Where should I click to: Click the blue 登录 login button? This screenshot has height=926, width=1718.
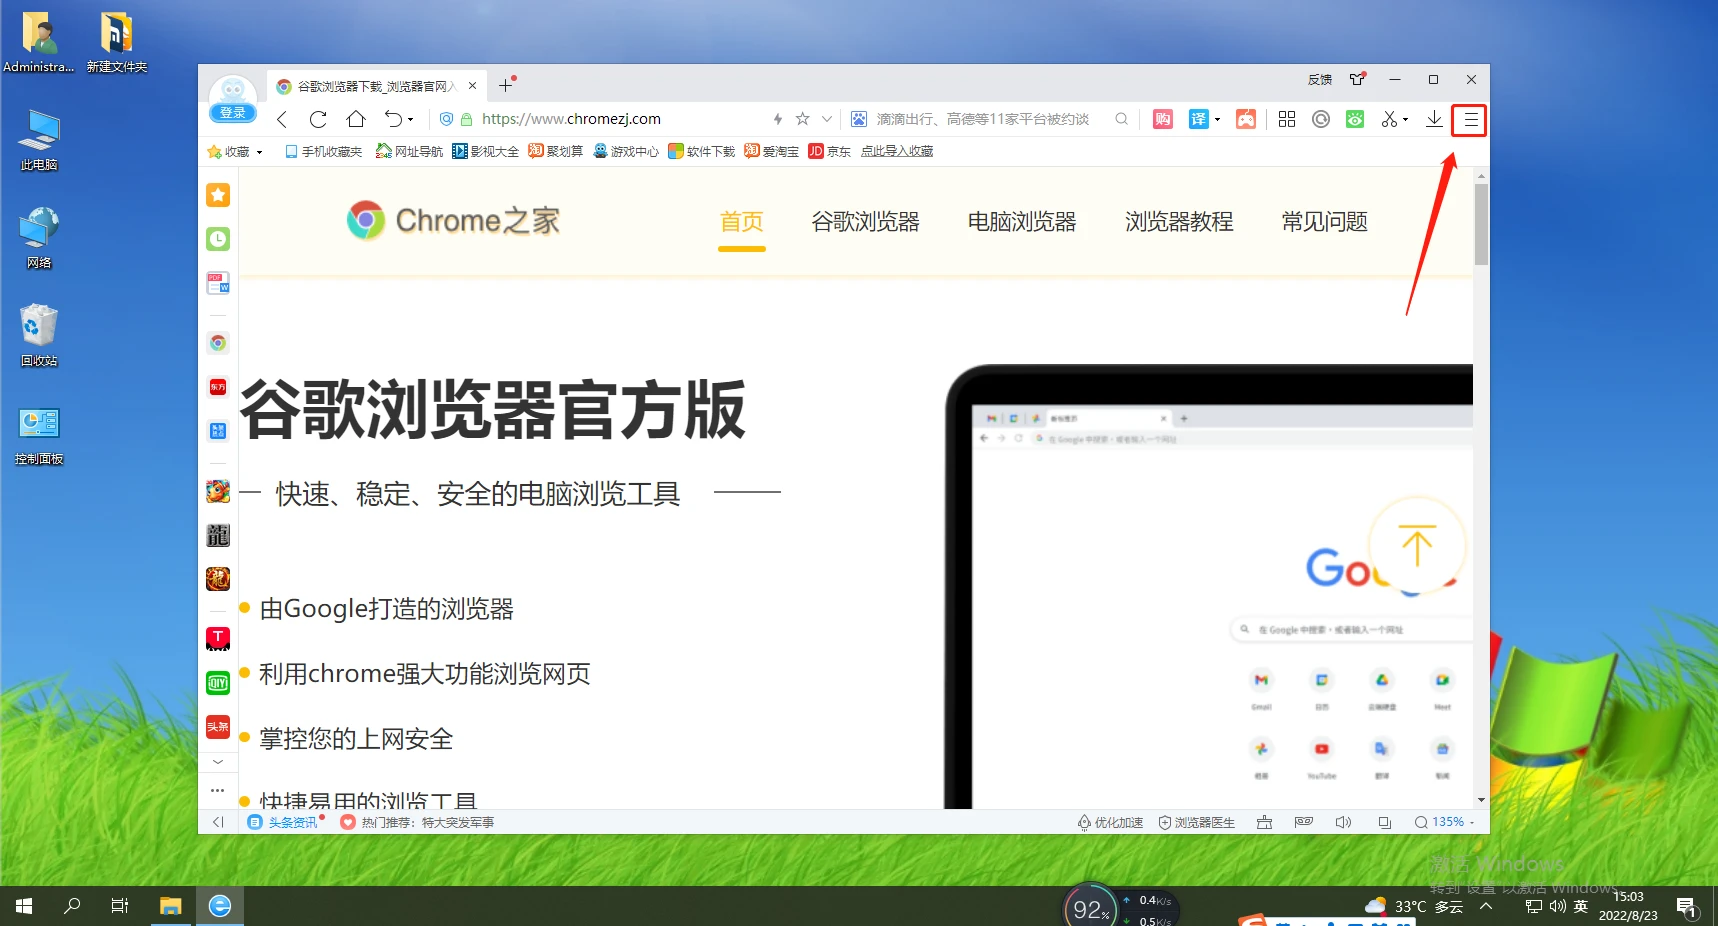233,113
